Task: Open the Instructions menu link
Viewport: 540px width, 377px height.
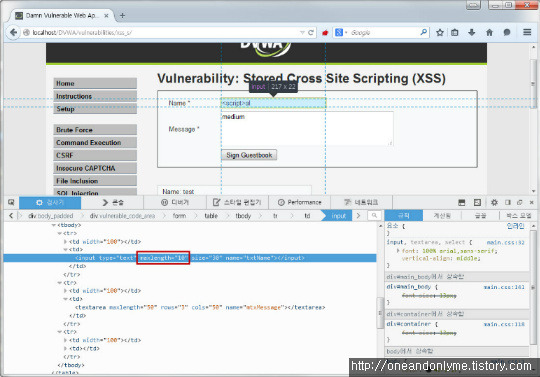Action: pyautogui.click(x=95, y=96)
